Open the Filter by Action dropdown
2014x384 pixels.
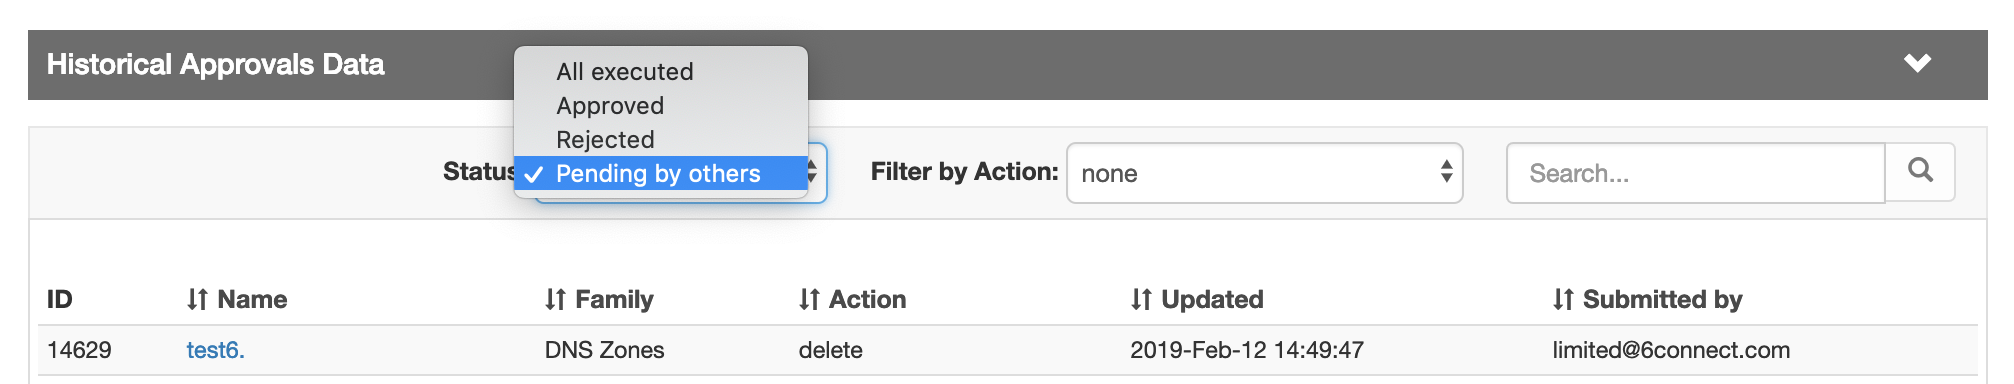pyautogui.click(x=1264, y=173)
